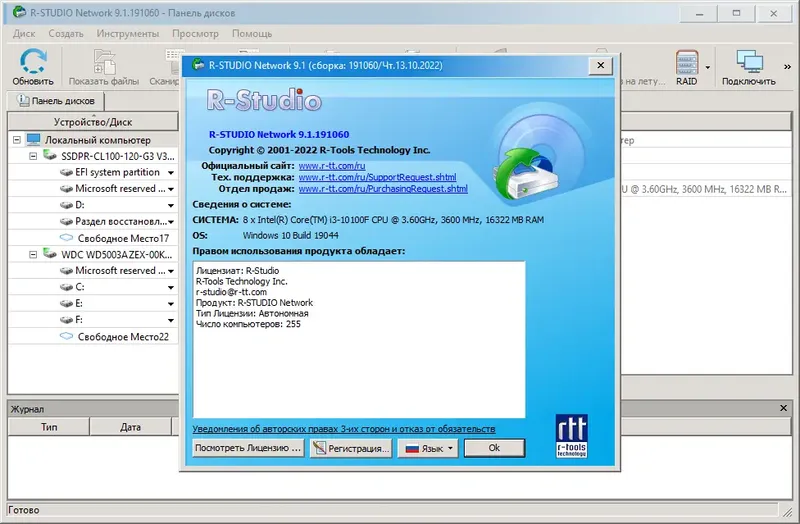Select the Раздел восстановл... partition row
This screenshot has width=800, height=524.
(x=93, y=221)
